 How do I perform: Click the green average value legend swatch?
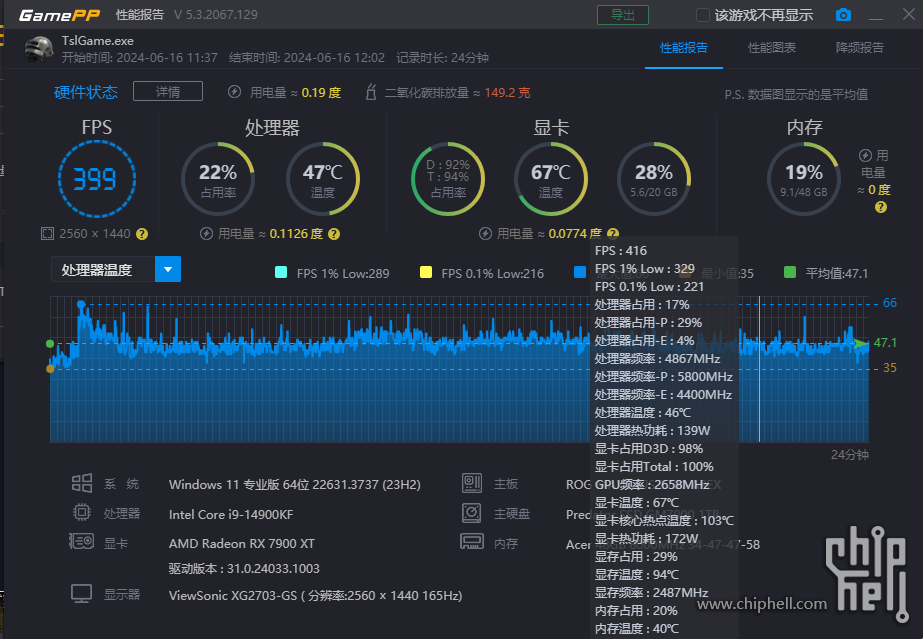[790, 272]
